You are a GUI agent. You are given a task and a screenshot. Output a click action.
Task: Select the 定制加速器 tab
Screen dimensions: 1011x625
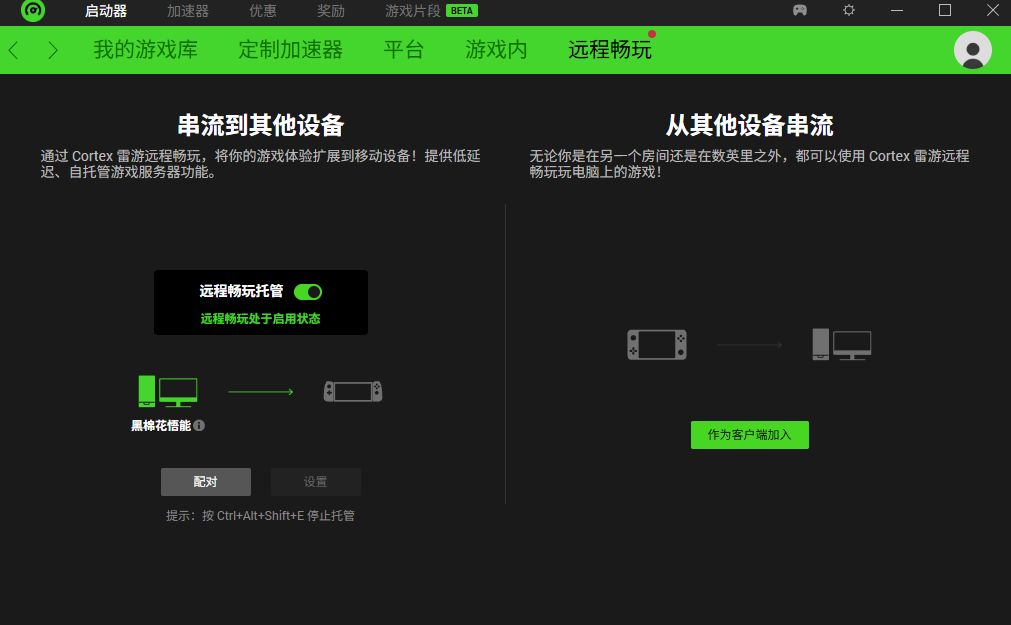point(290,50)
